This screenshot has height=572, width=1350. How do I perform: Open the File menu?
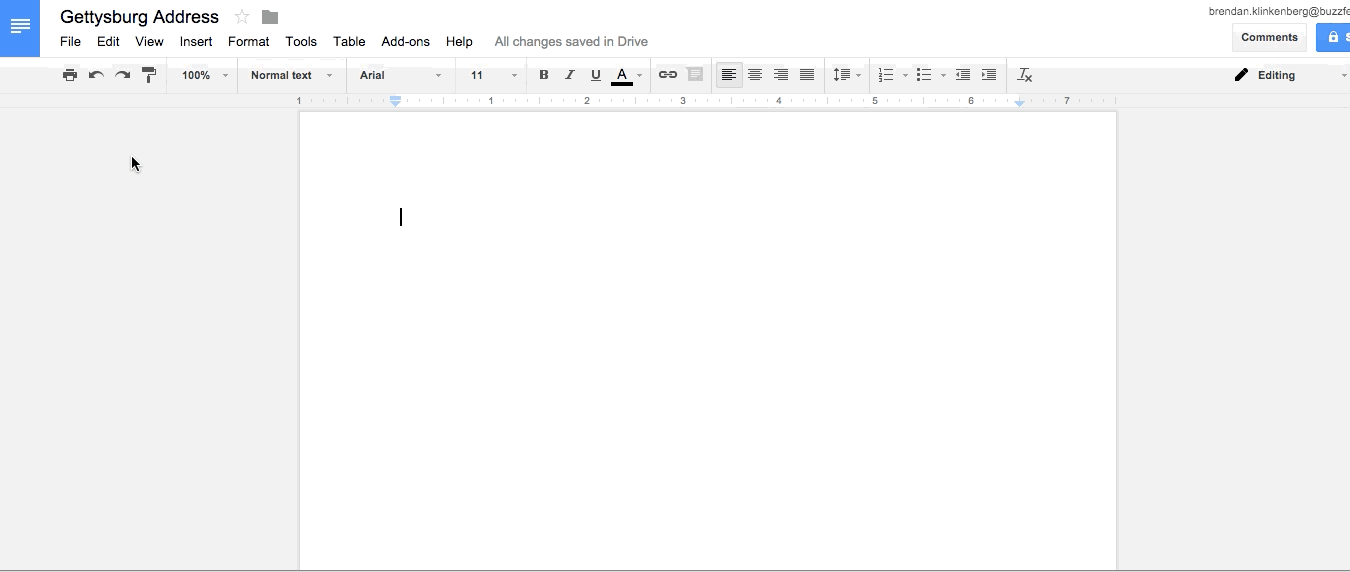point(70,42)
